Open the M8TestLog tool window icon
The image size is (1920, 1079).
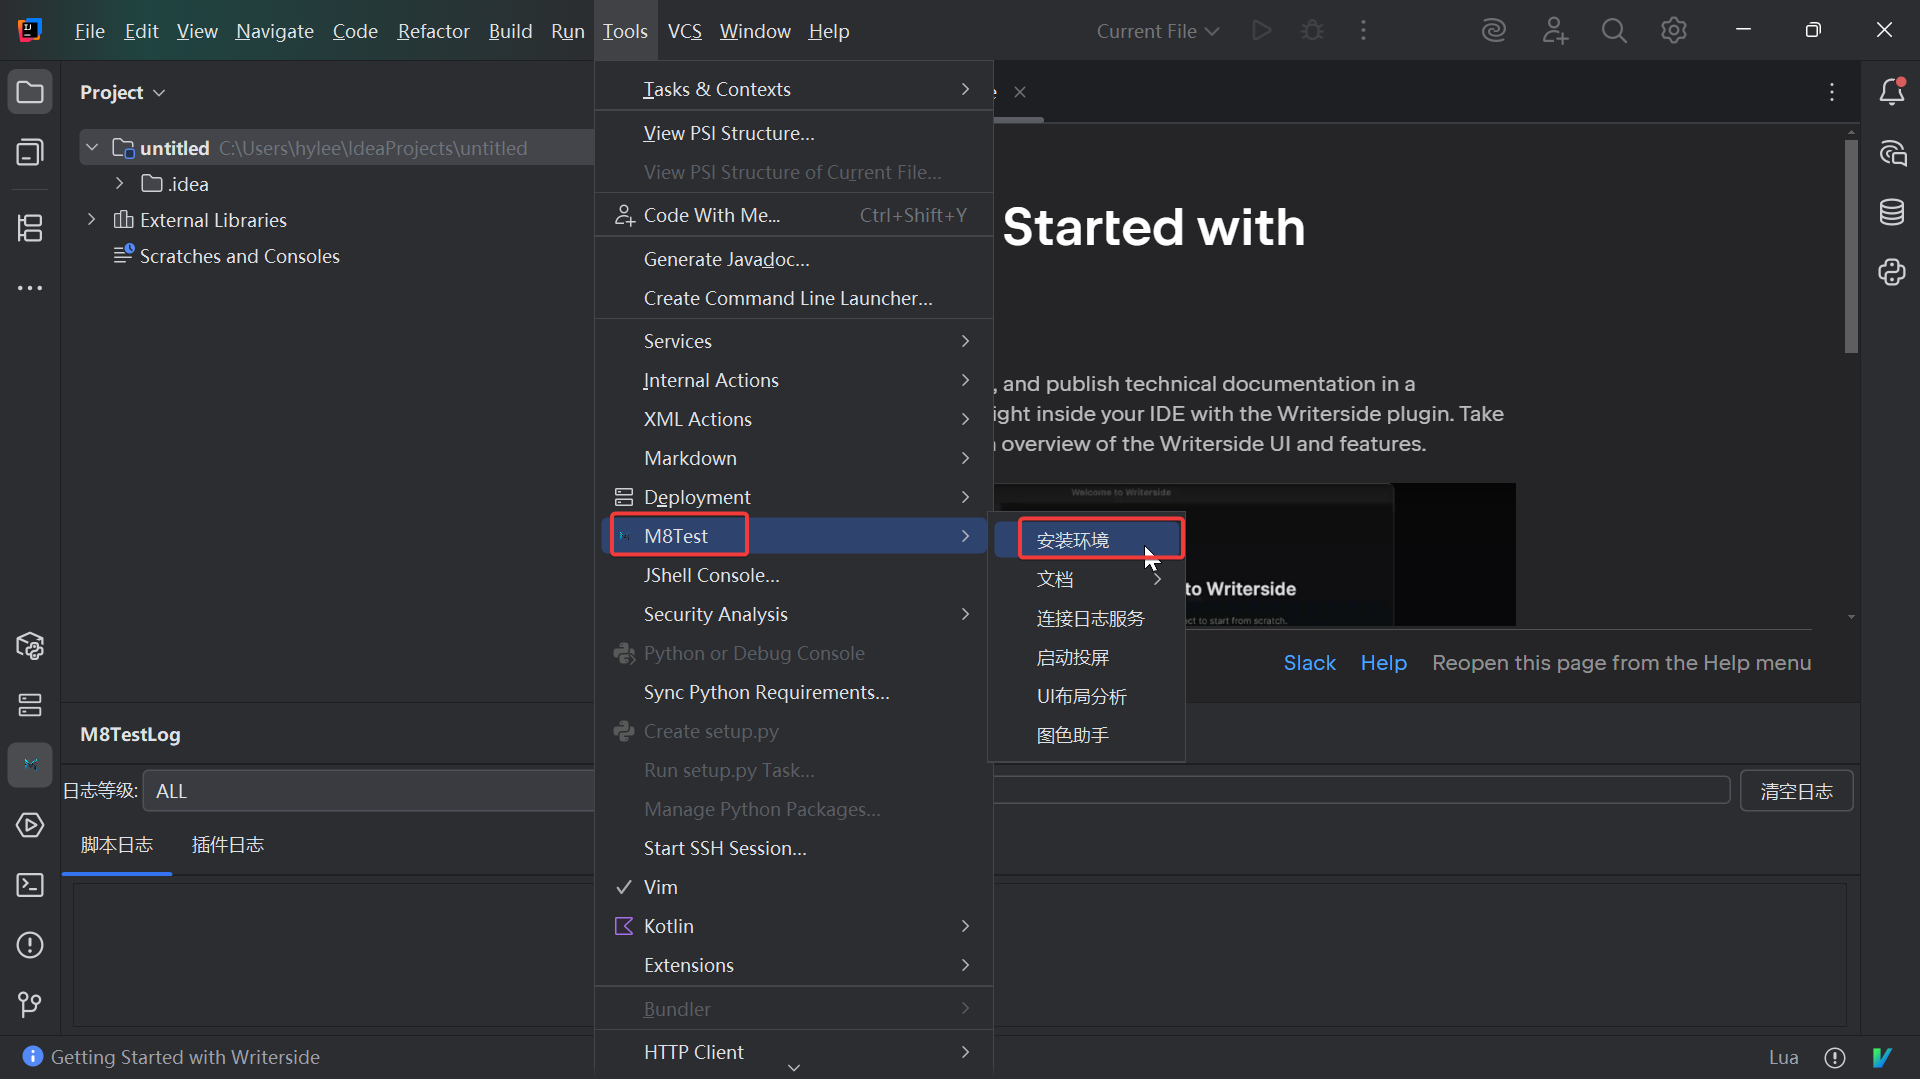tap(30, 765)
